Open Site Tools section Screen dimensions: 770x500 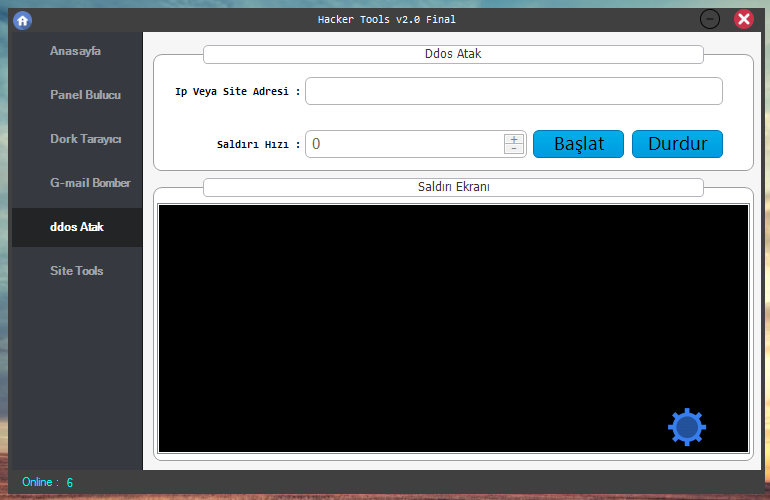(77, 271)
